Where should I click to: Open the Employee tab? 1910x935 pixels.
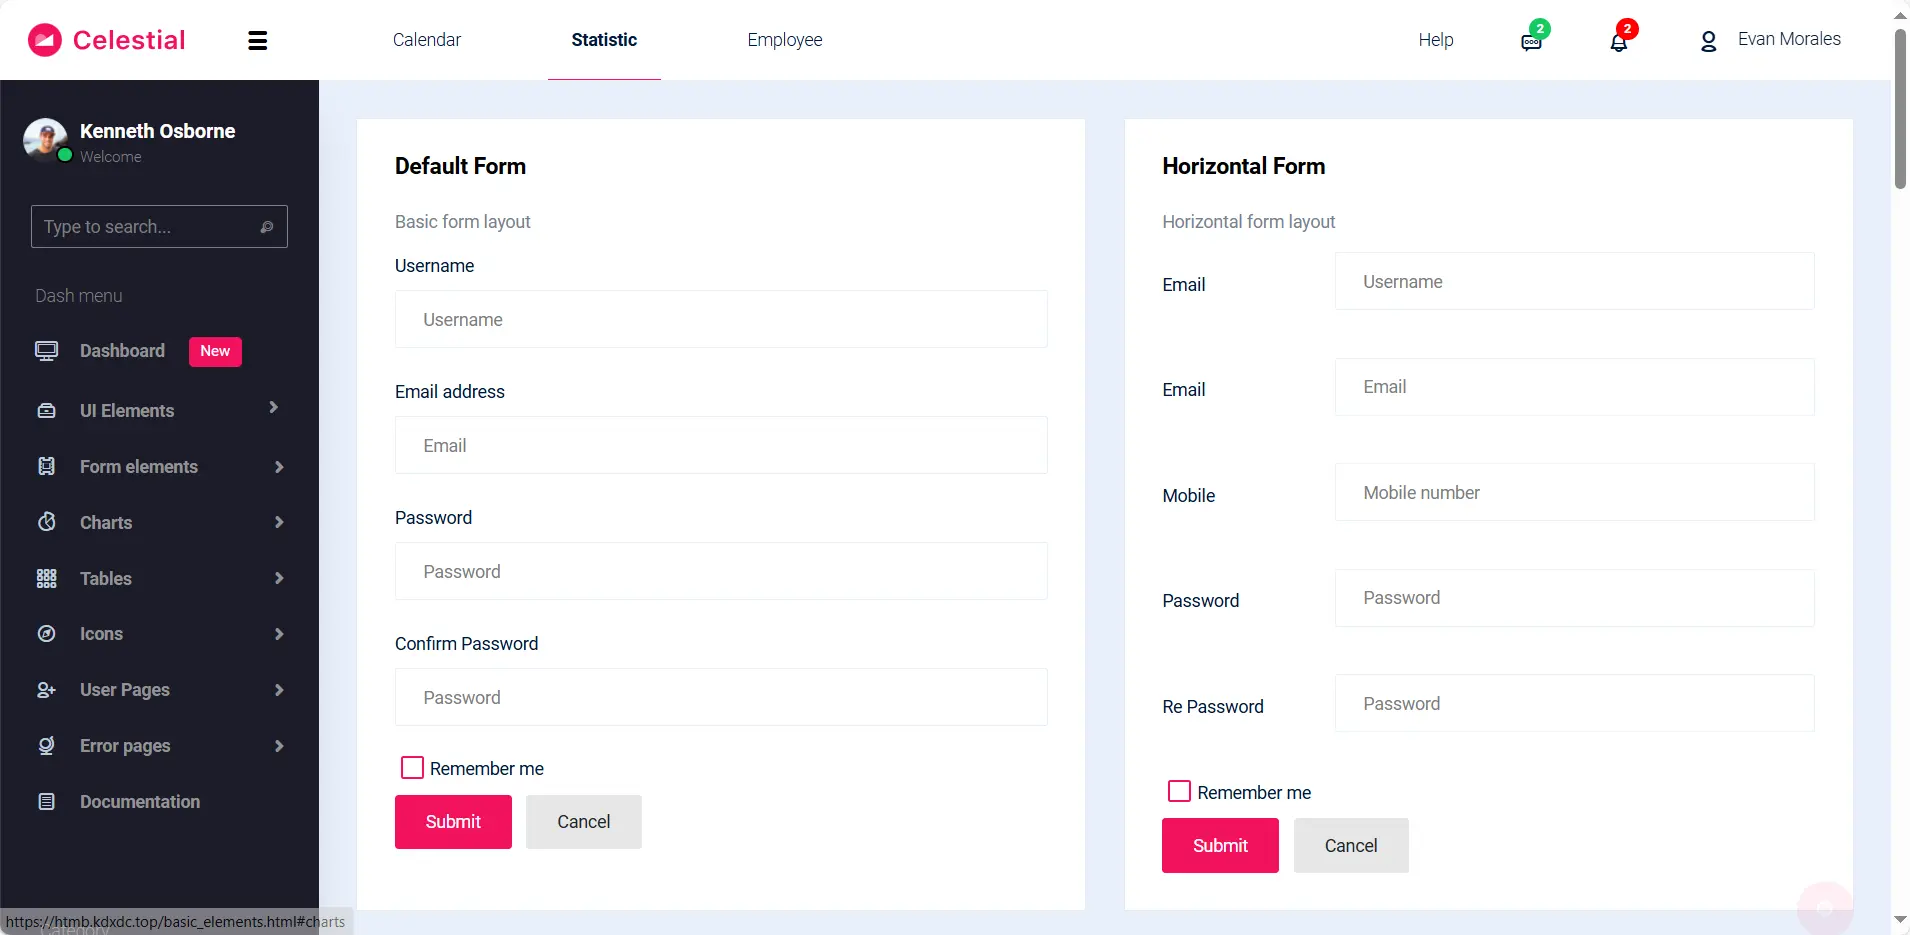click(x=784, y=40)
